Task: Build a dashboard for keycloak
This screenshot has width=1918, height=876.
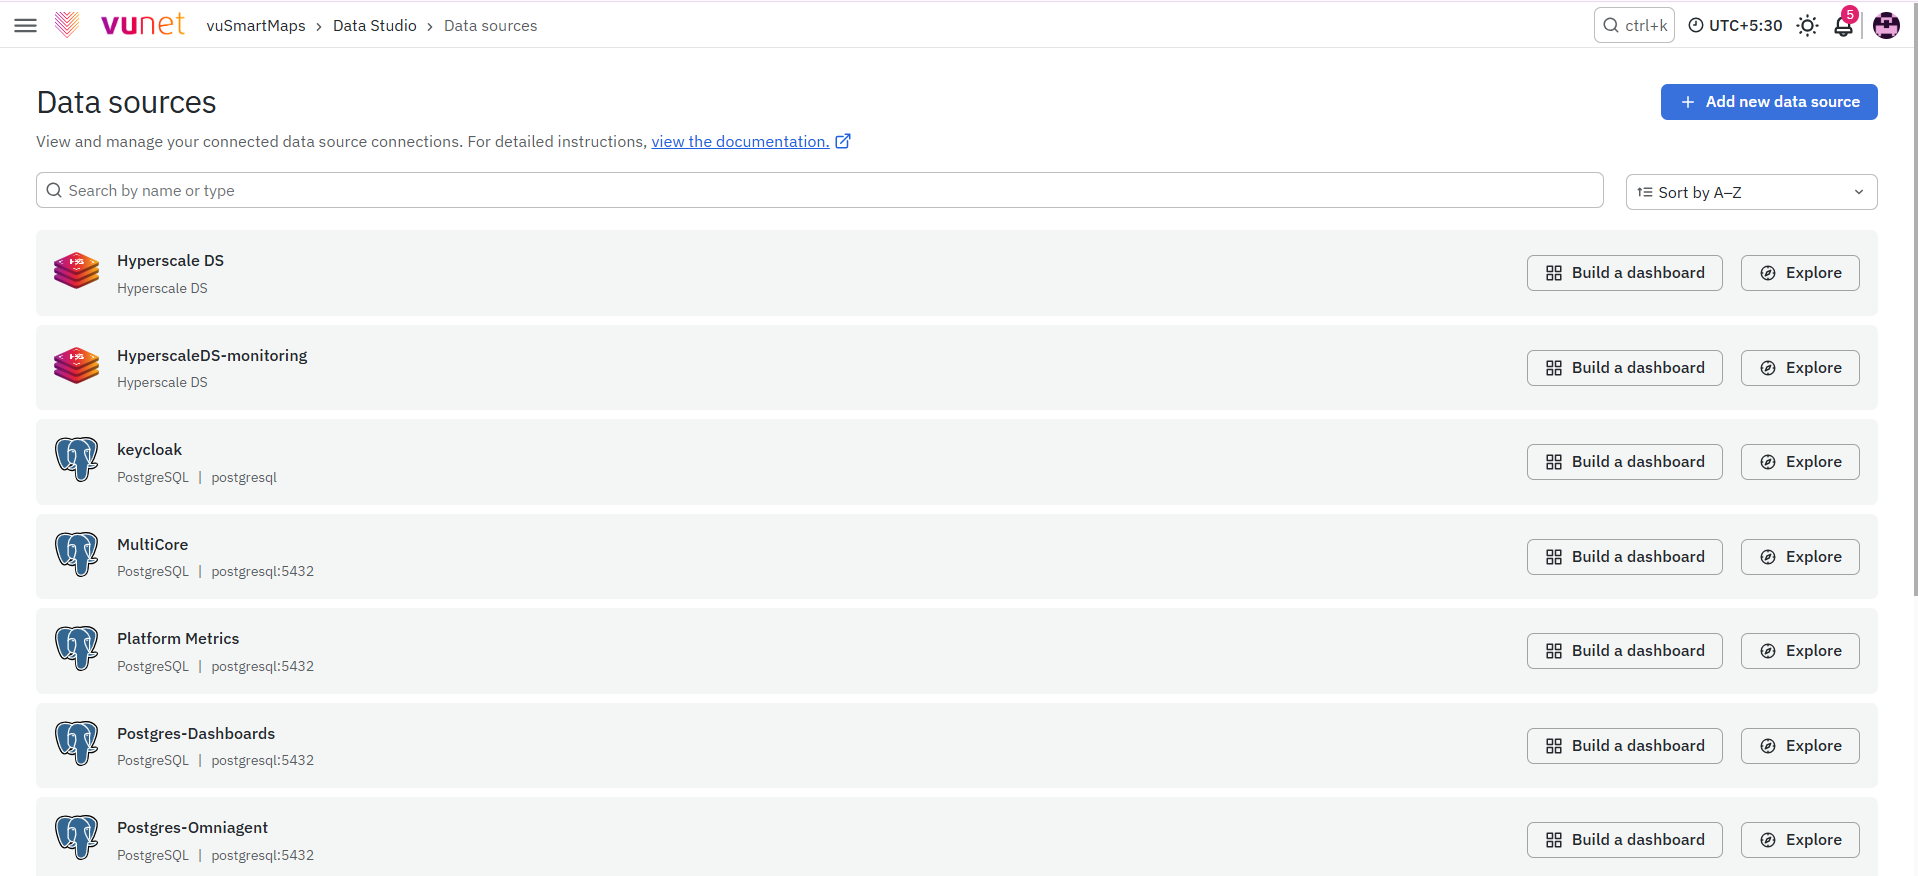Action: click(1625, 462)
